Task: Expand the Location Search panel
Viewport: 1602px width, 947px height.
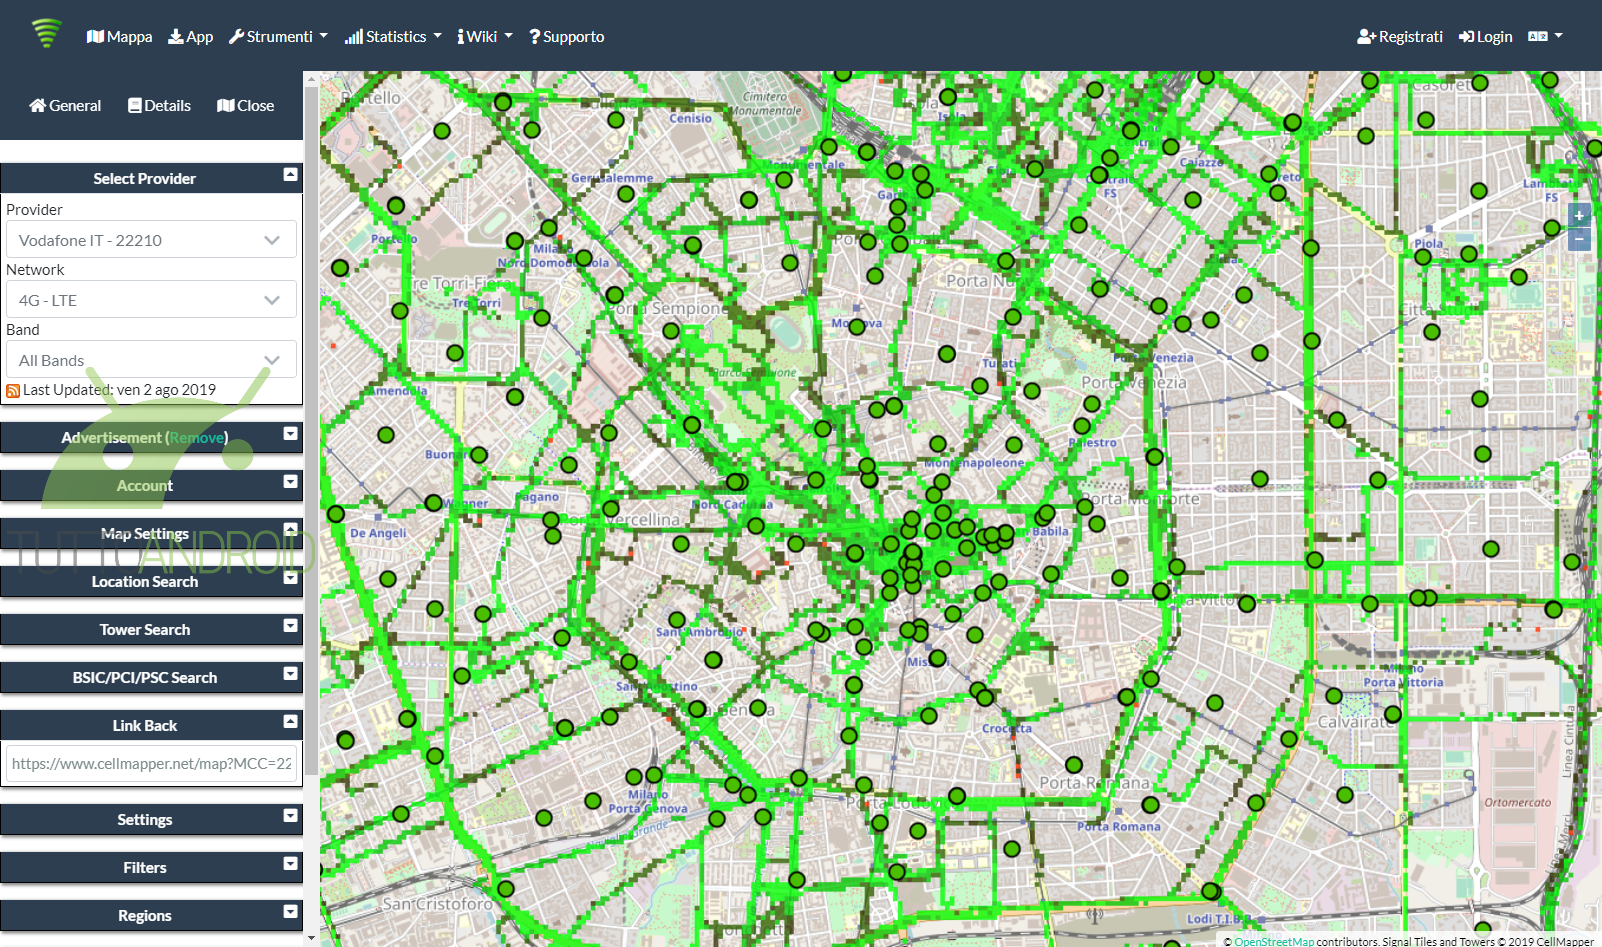Action: (290, 578)
